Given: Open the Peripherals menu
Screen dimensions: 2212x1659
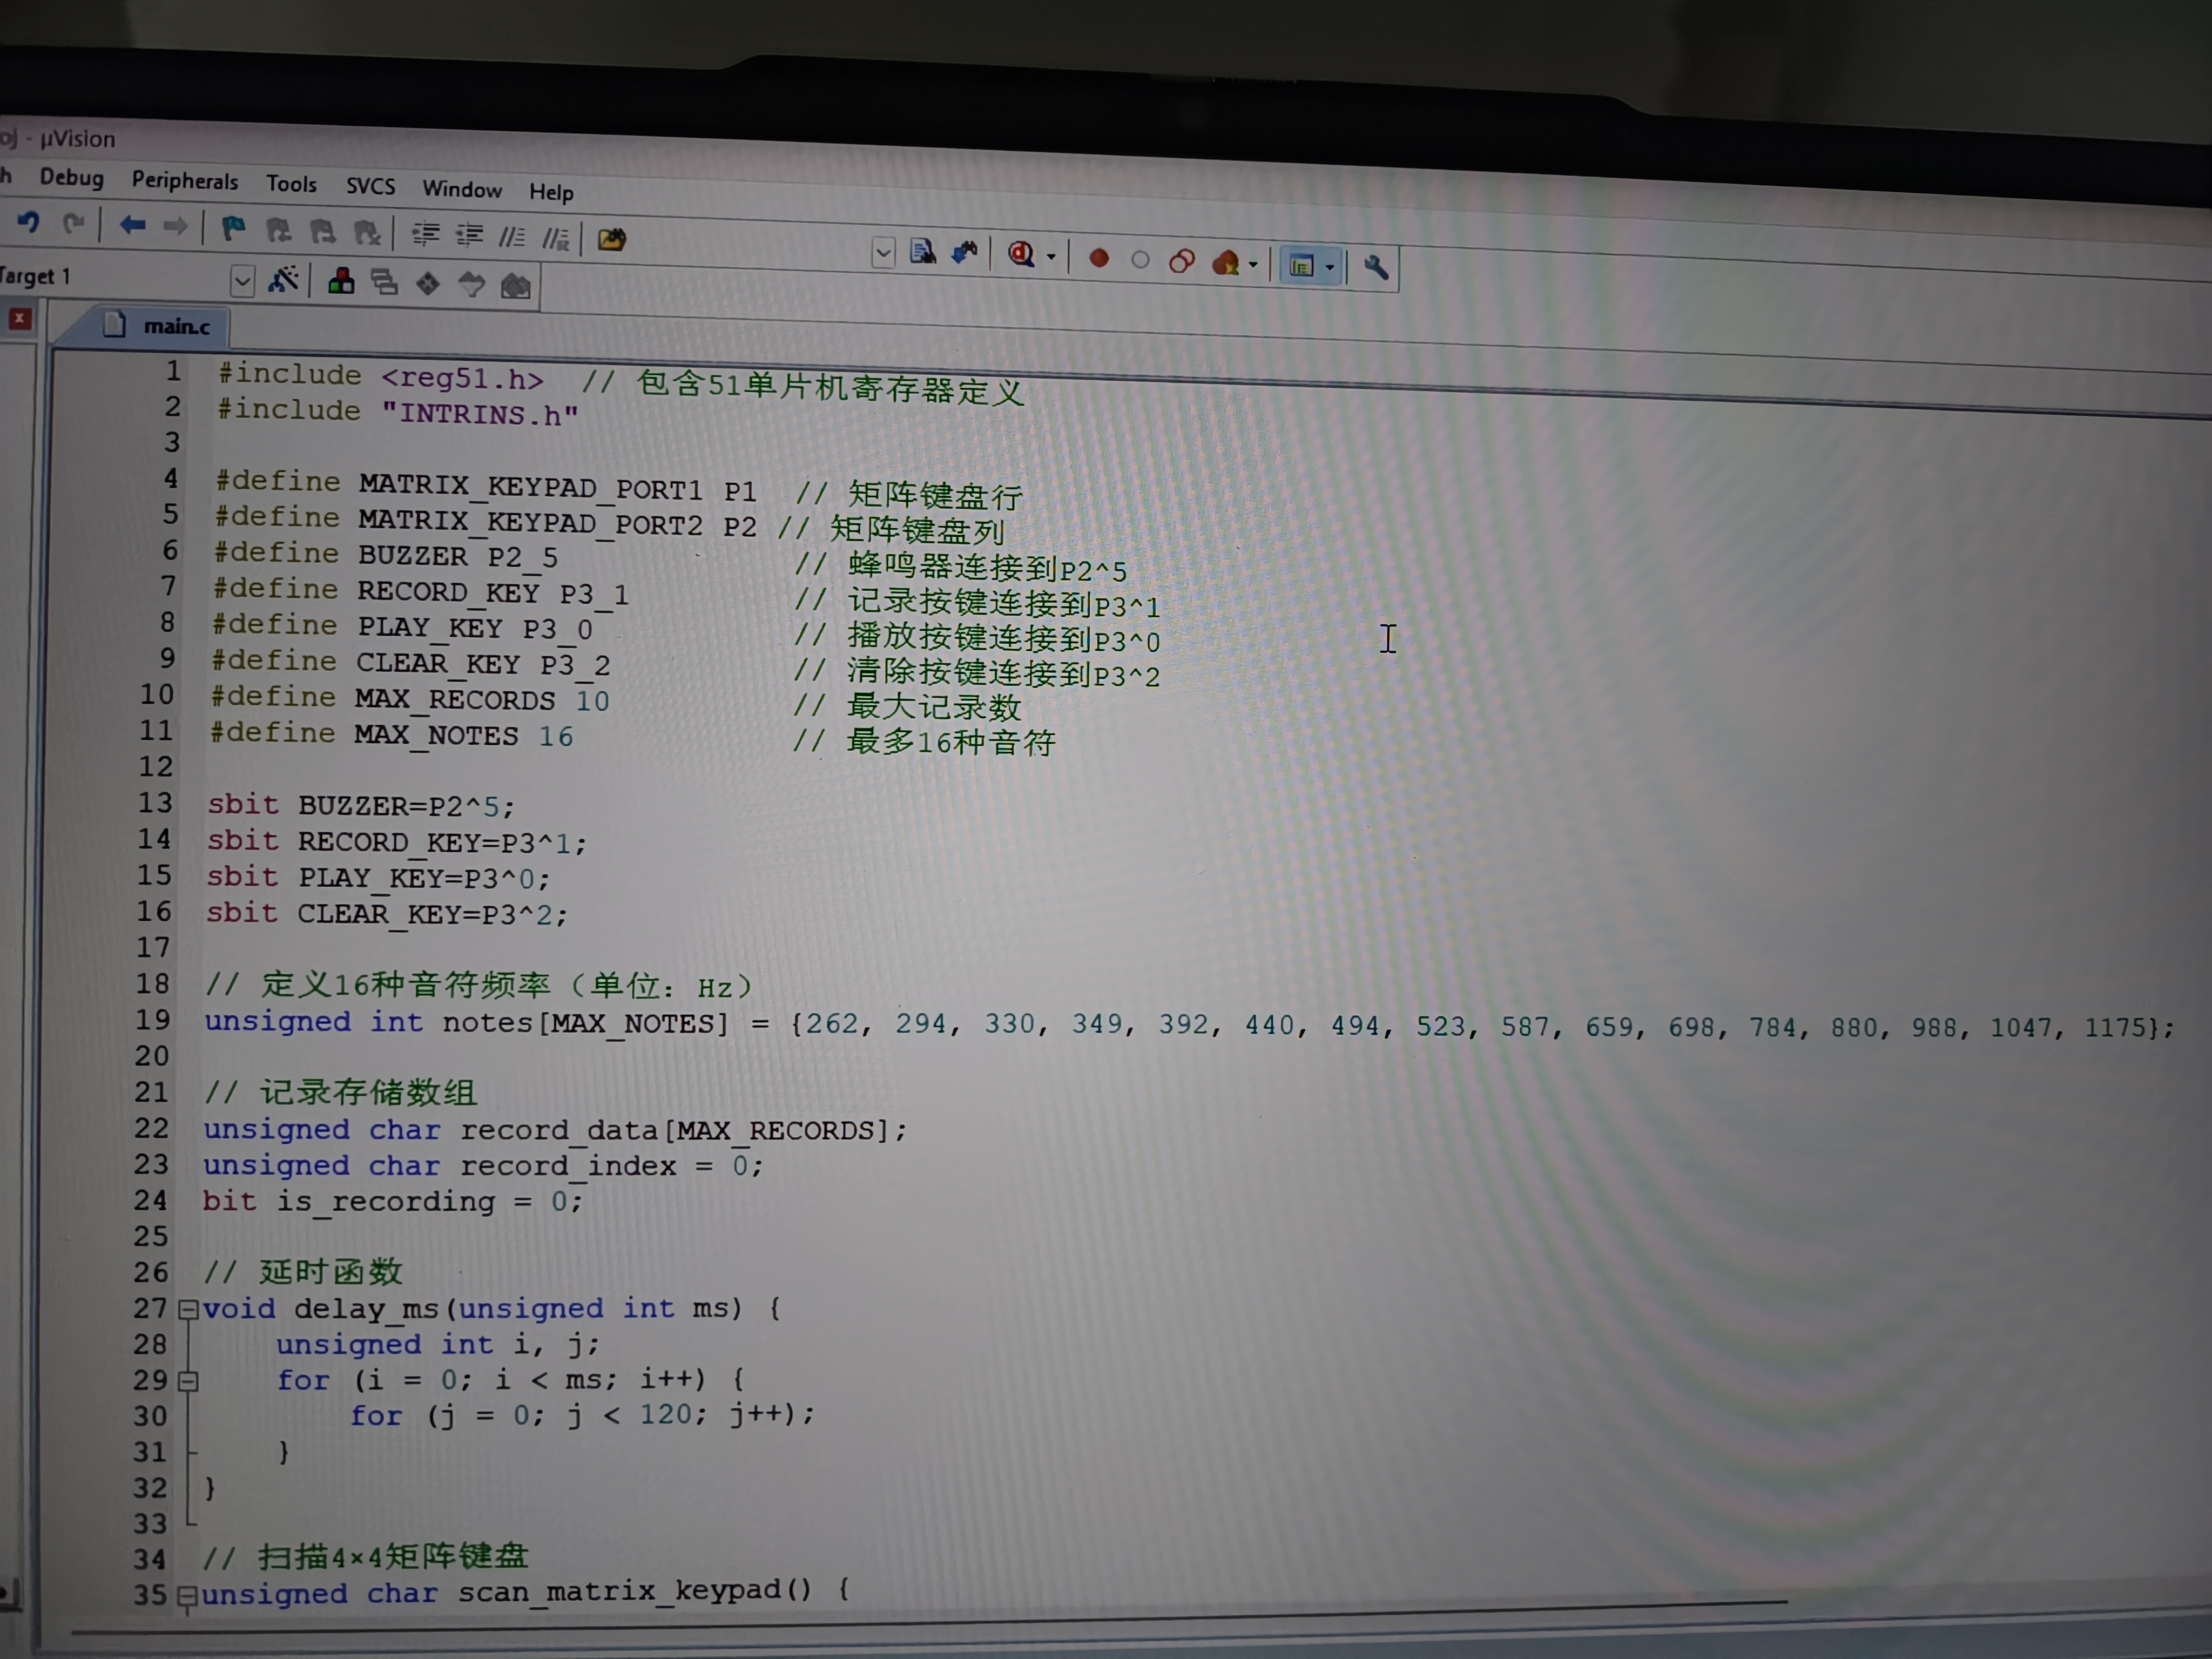Looking at the screenshot, I should click(185, 181).
